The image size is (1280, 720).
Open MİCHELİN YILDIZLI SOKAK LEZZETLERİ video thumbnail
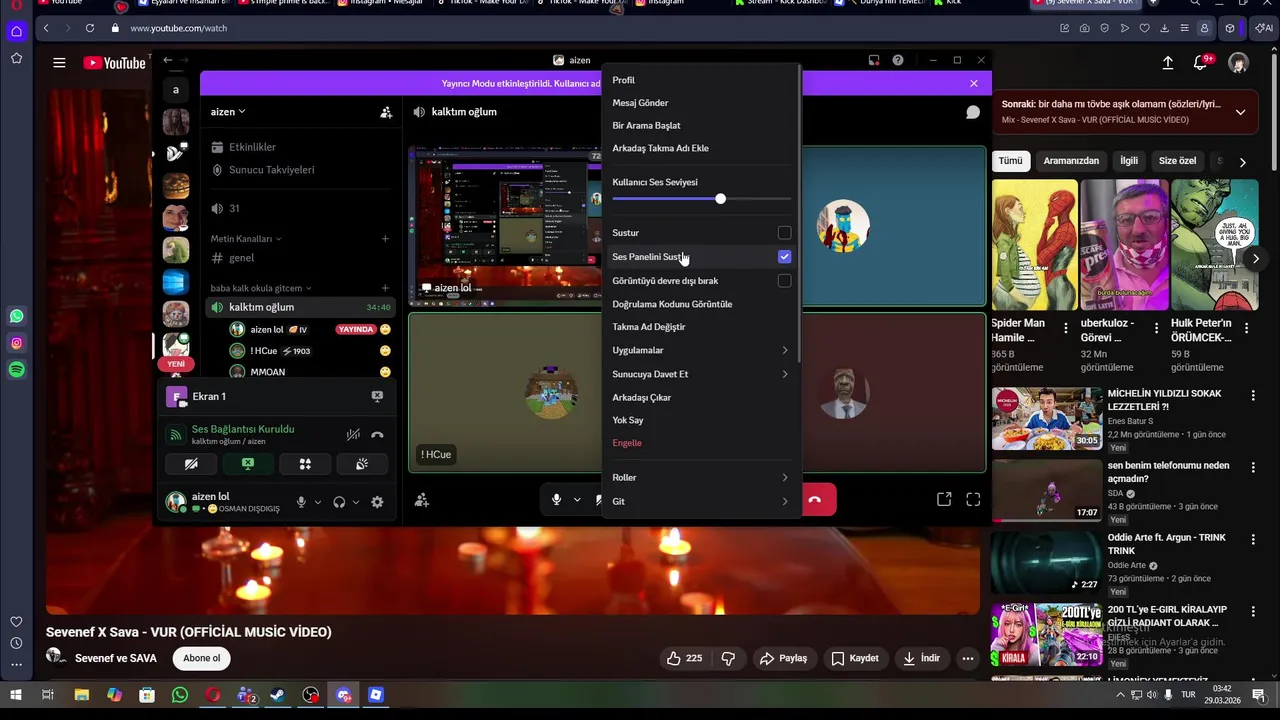point(1046,419)
